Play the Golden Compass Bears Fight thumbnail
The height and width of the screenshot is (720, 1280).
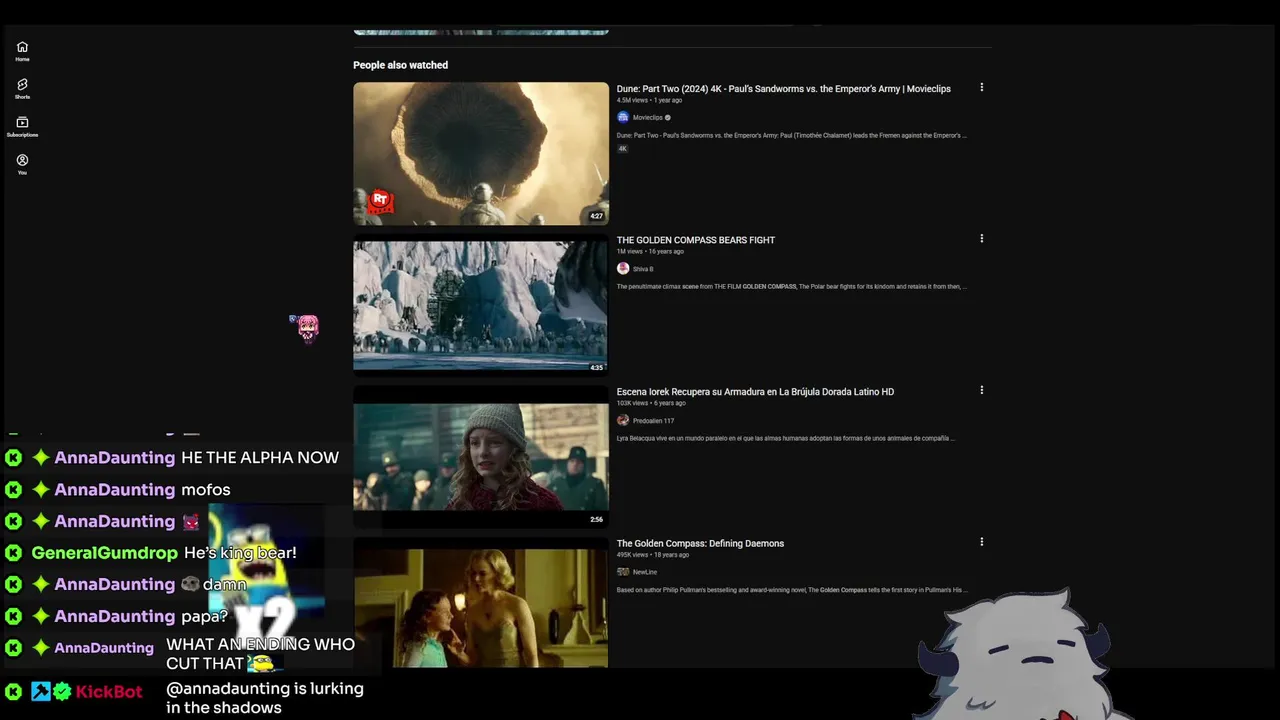click(480, 305)
